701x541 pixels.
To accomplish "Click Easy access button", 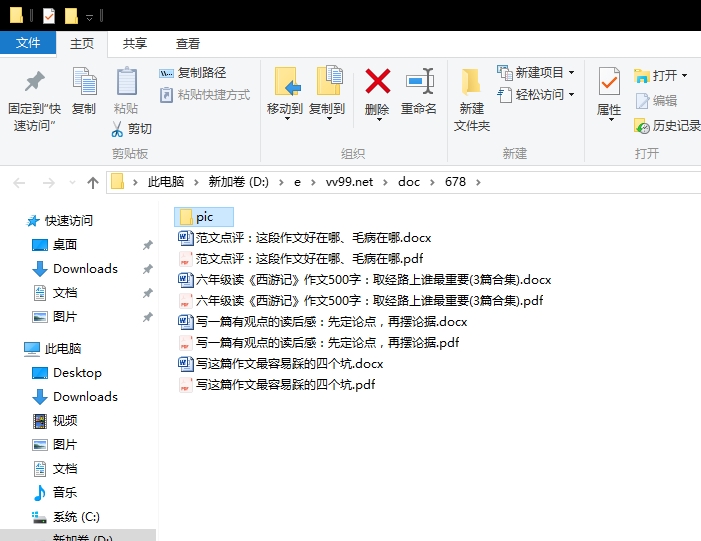I will (x=536, y=95).
